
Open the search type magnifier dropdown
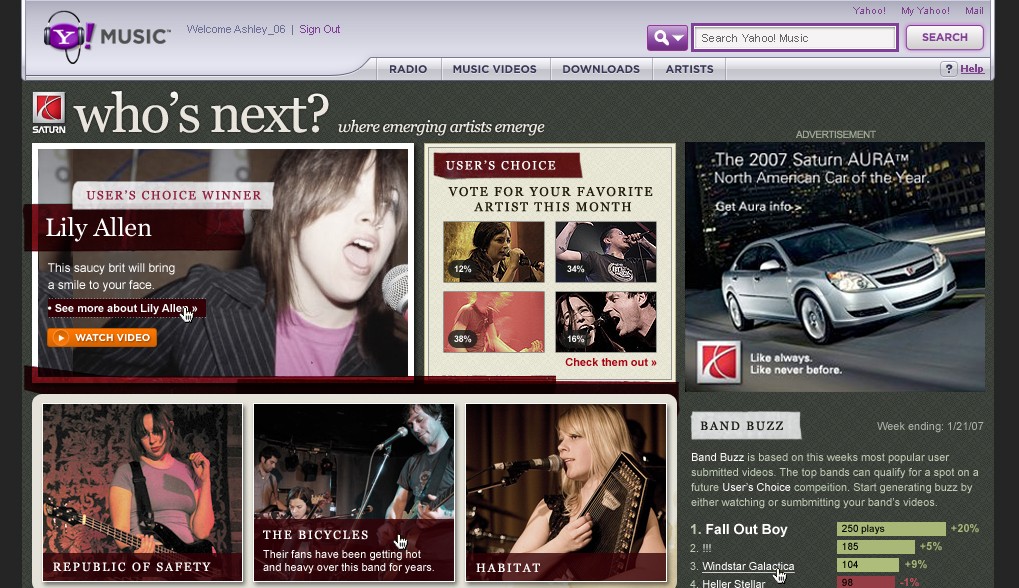pos(667,38)
